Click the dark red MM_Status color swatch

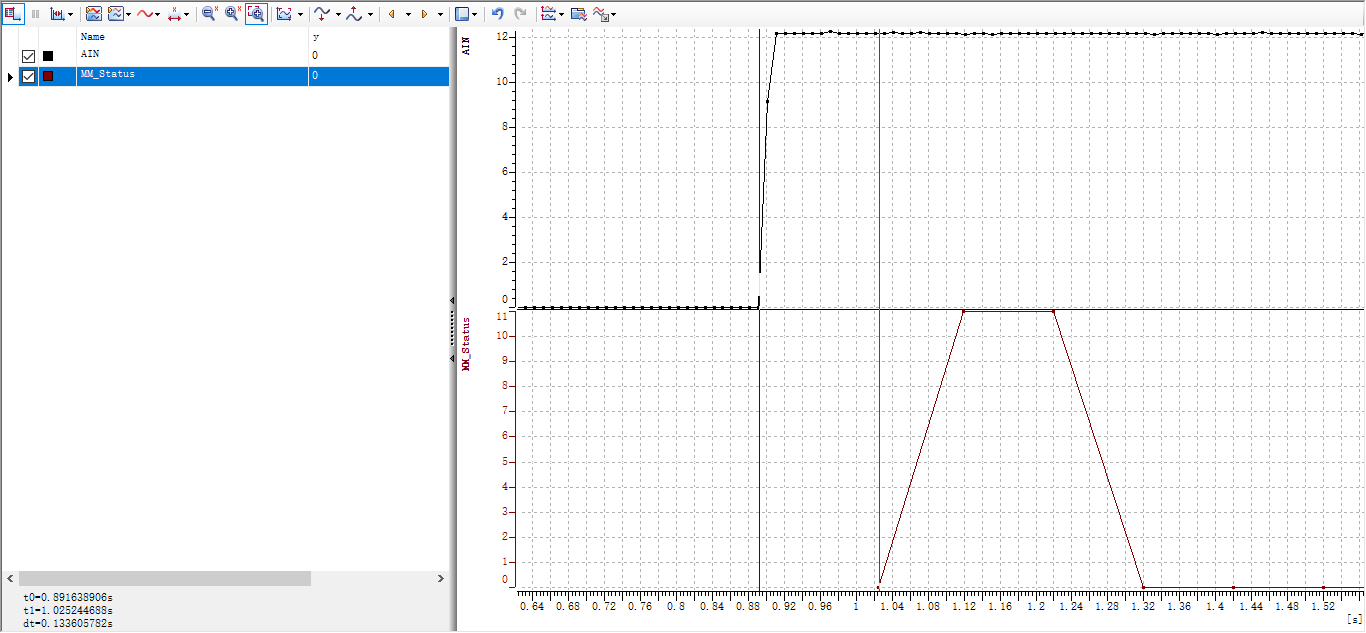click(x=48, y=76)
